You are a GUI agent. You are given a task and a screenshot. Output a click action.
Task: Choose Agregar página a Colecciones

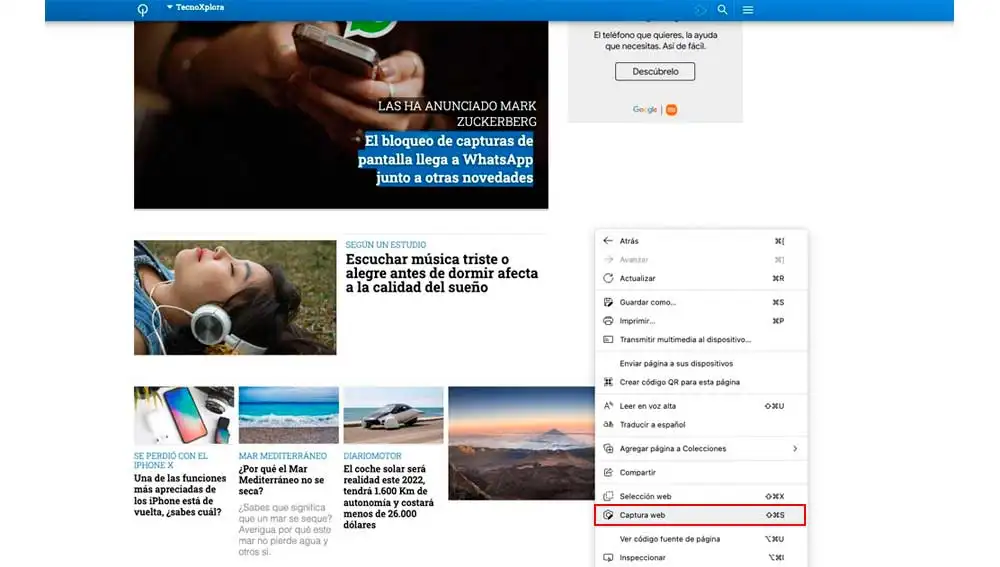(701, 448)
